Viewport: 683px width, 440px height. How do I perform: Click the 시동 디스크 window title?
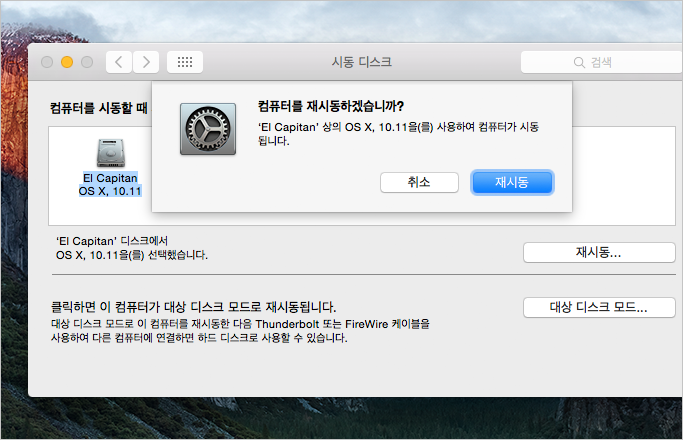click(362, 62)
